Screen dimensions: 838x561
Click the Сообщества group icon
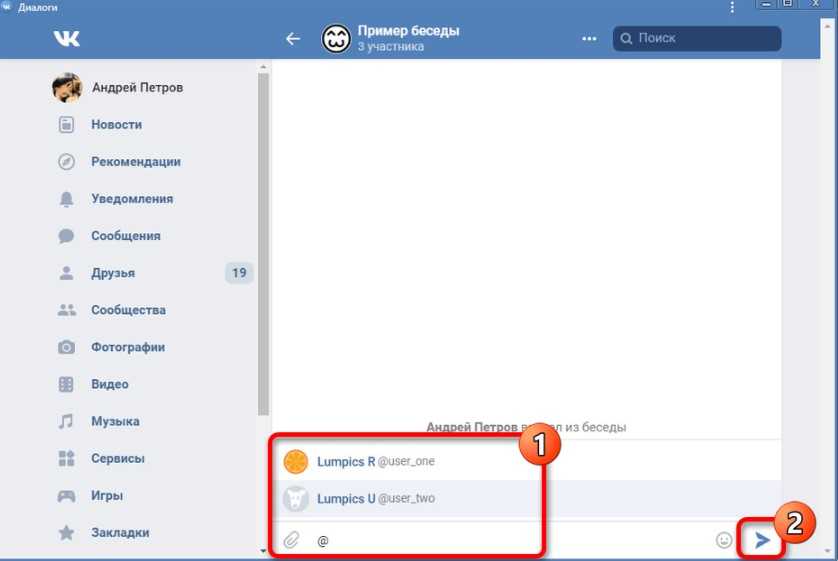coord(66,310)
